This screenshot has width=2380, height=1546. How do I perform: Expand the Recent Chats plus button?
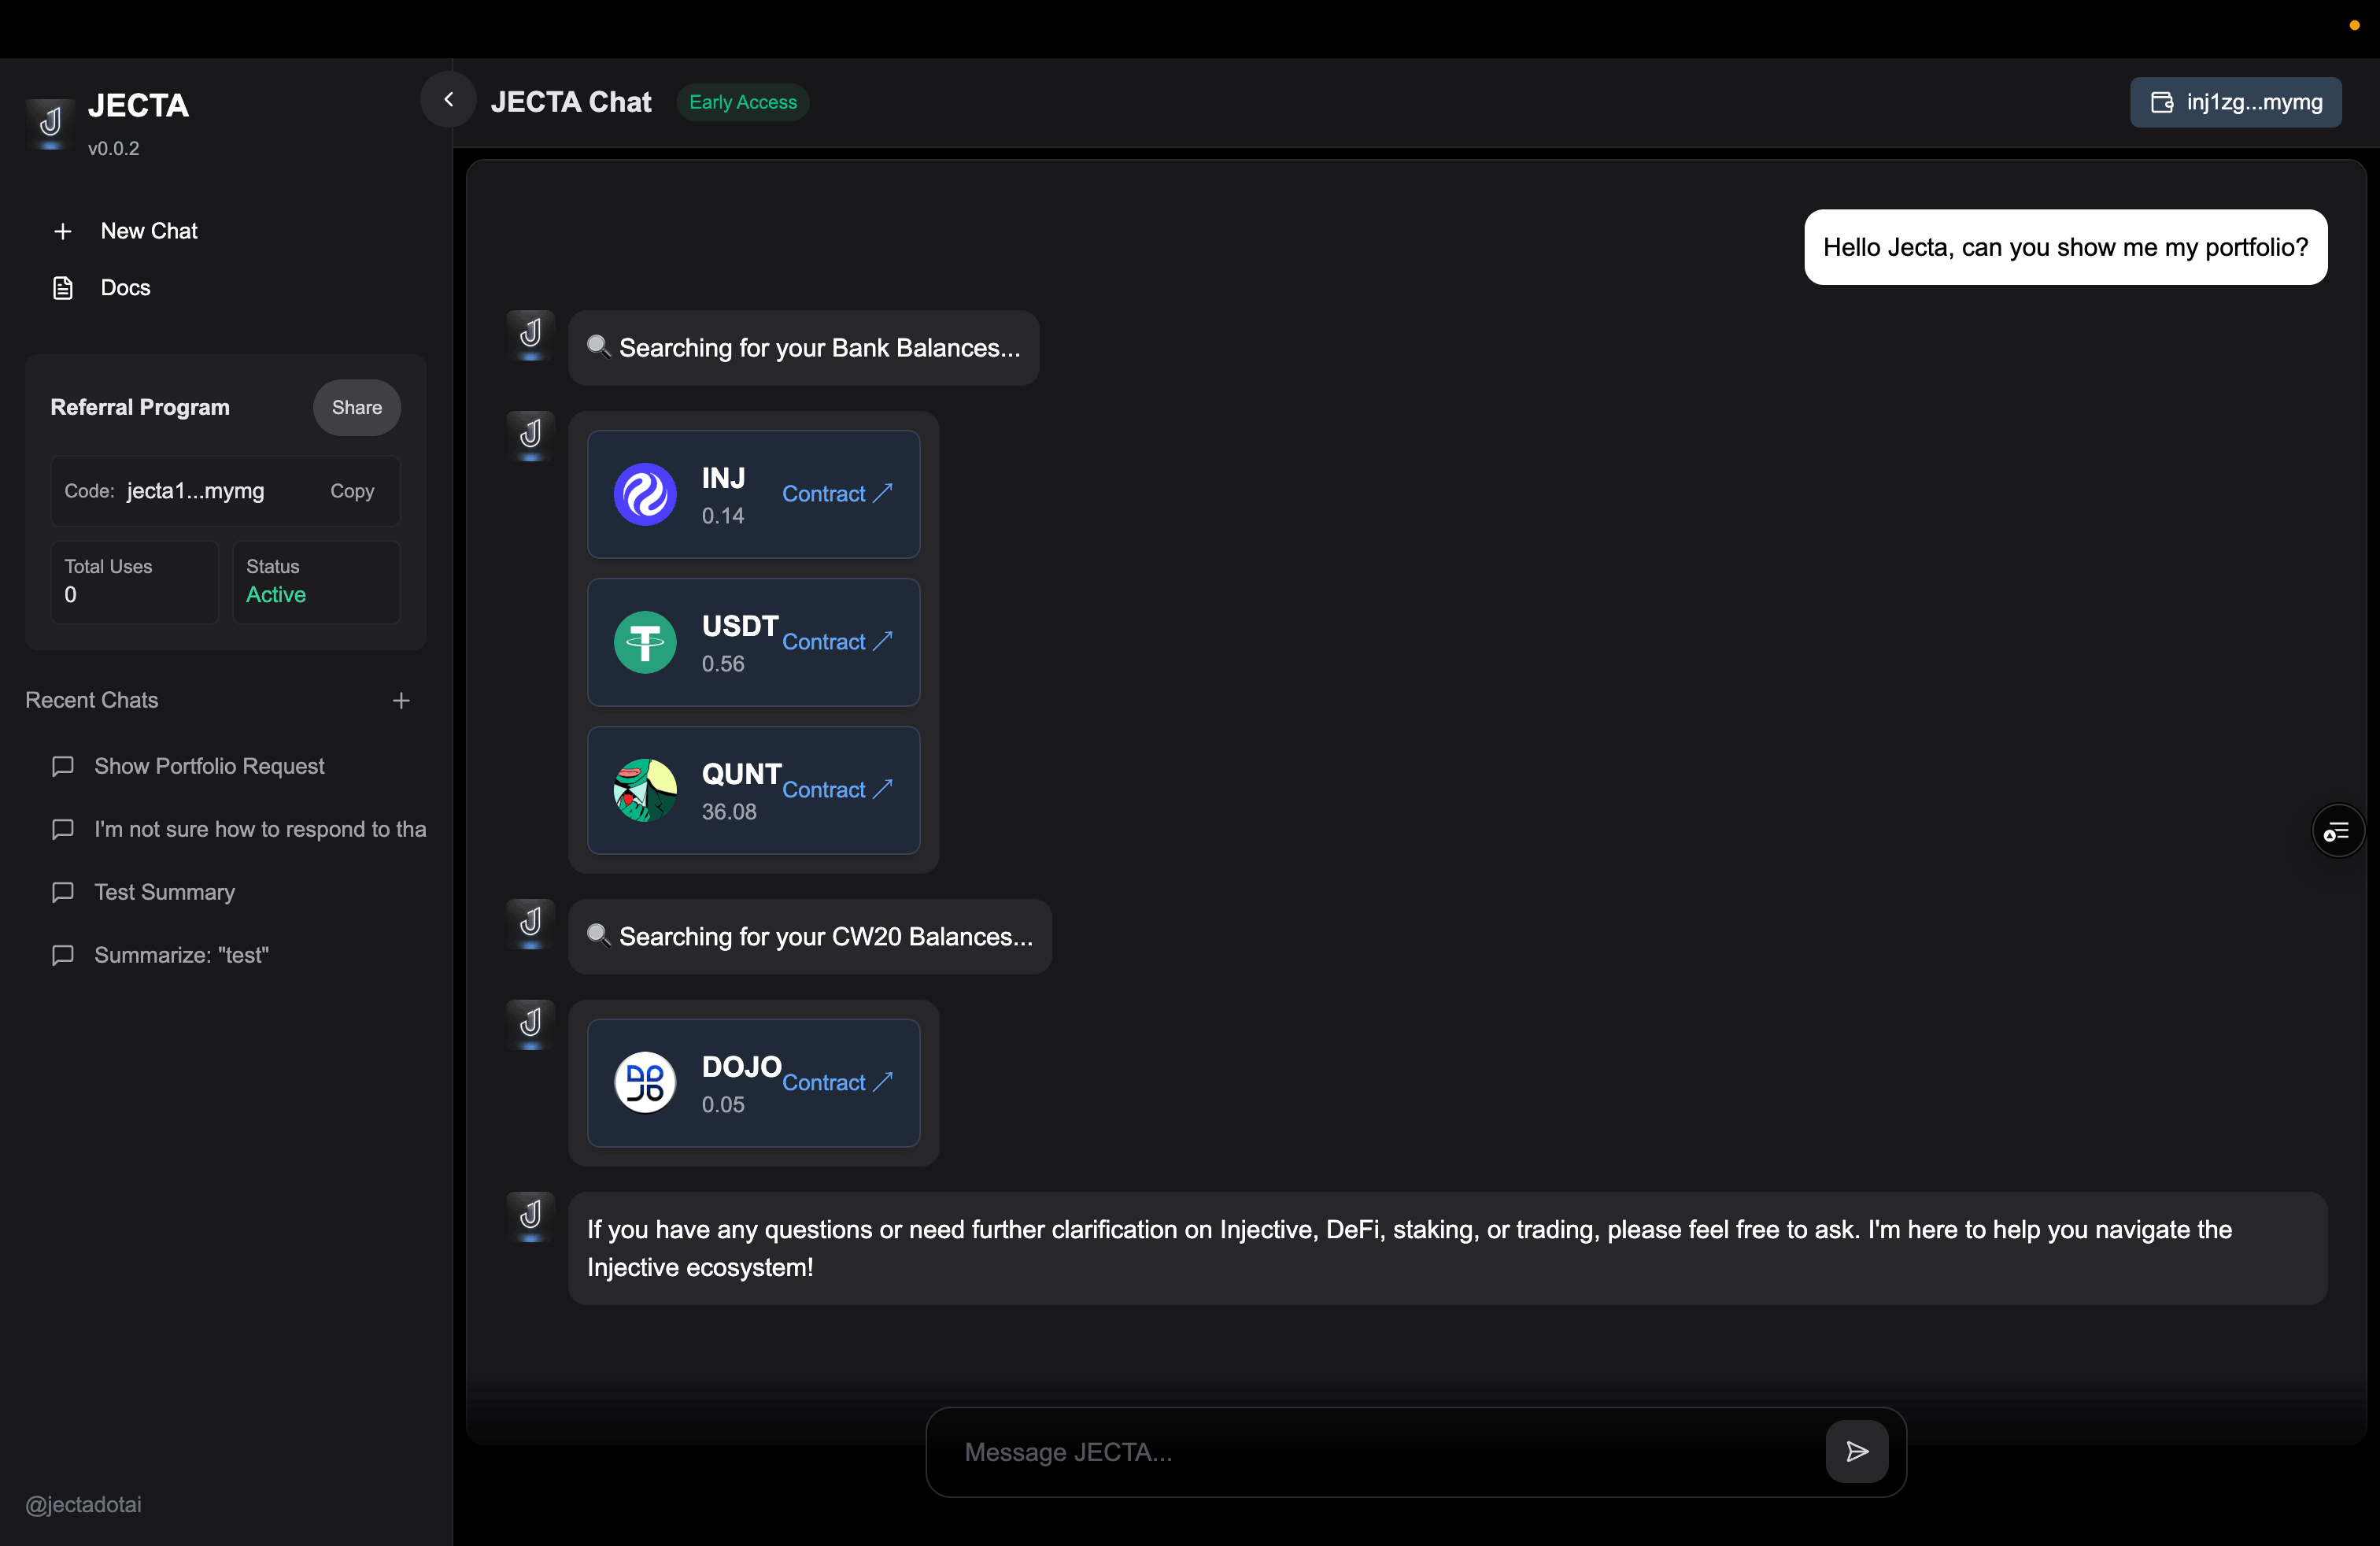399,701
